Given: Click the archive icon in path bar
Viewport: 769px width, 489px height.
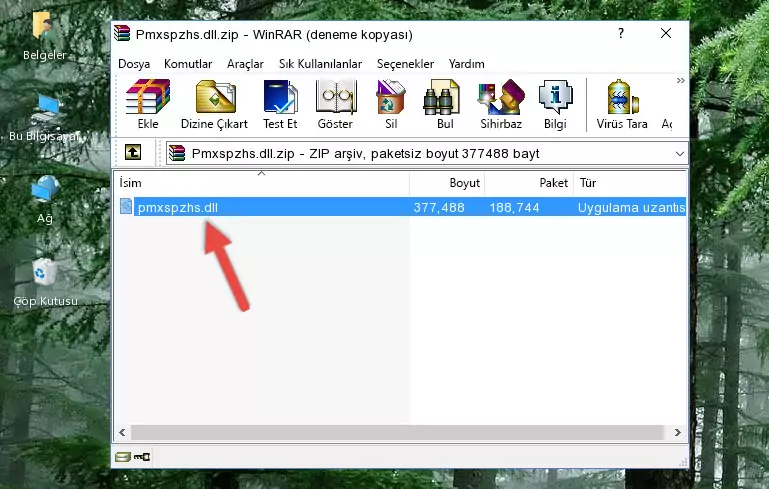Looking at the screenshot, I should pyautogui.click(x=177, y=154).
